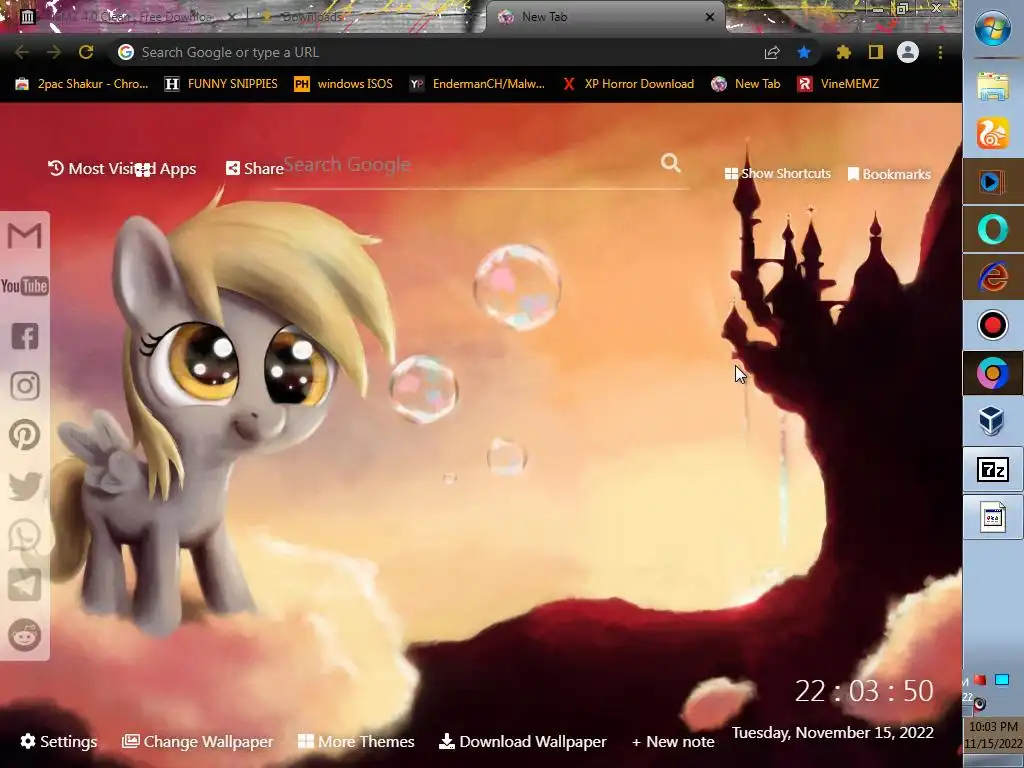Toggle Show Shortcuts

(778, 174)
